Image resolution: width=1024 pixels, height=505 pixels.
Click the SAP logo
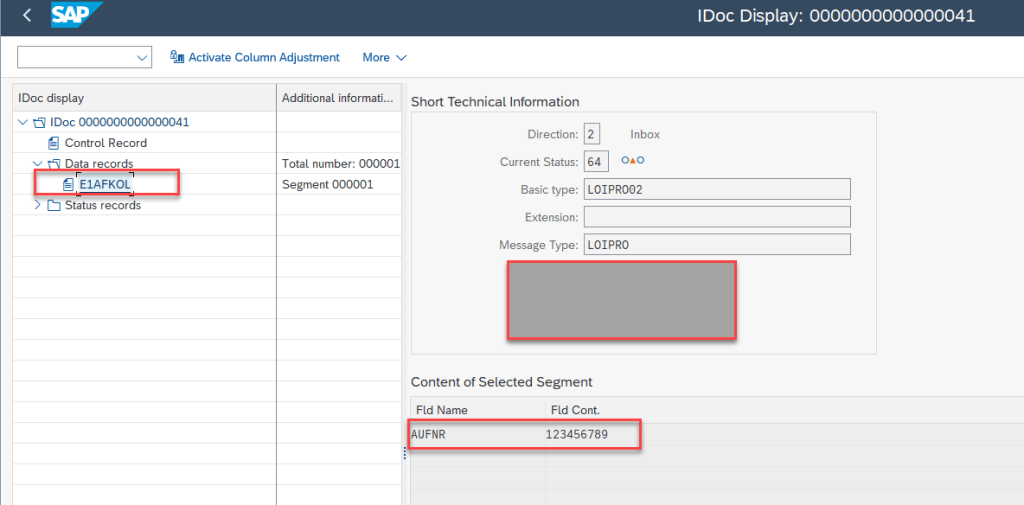pos(77,16)
